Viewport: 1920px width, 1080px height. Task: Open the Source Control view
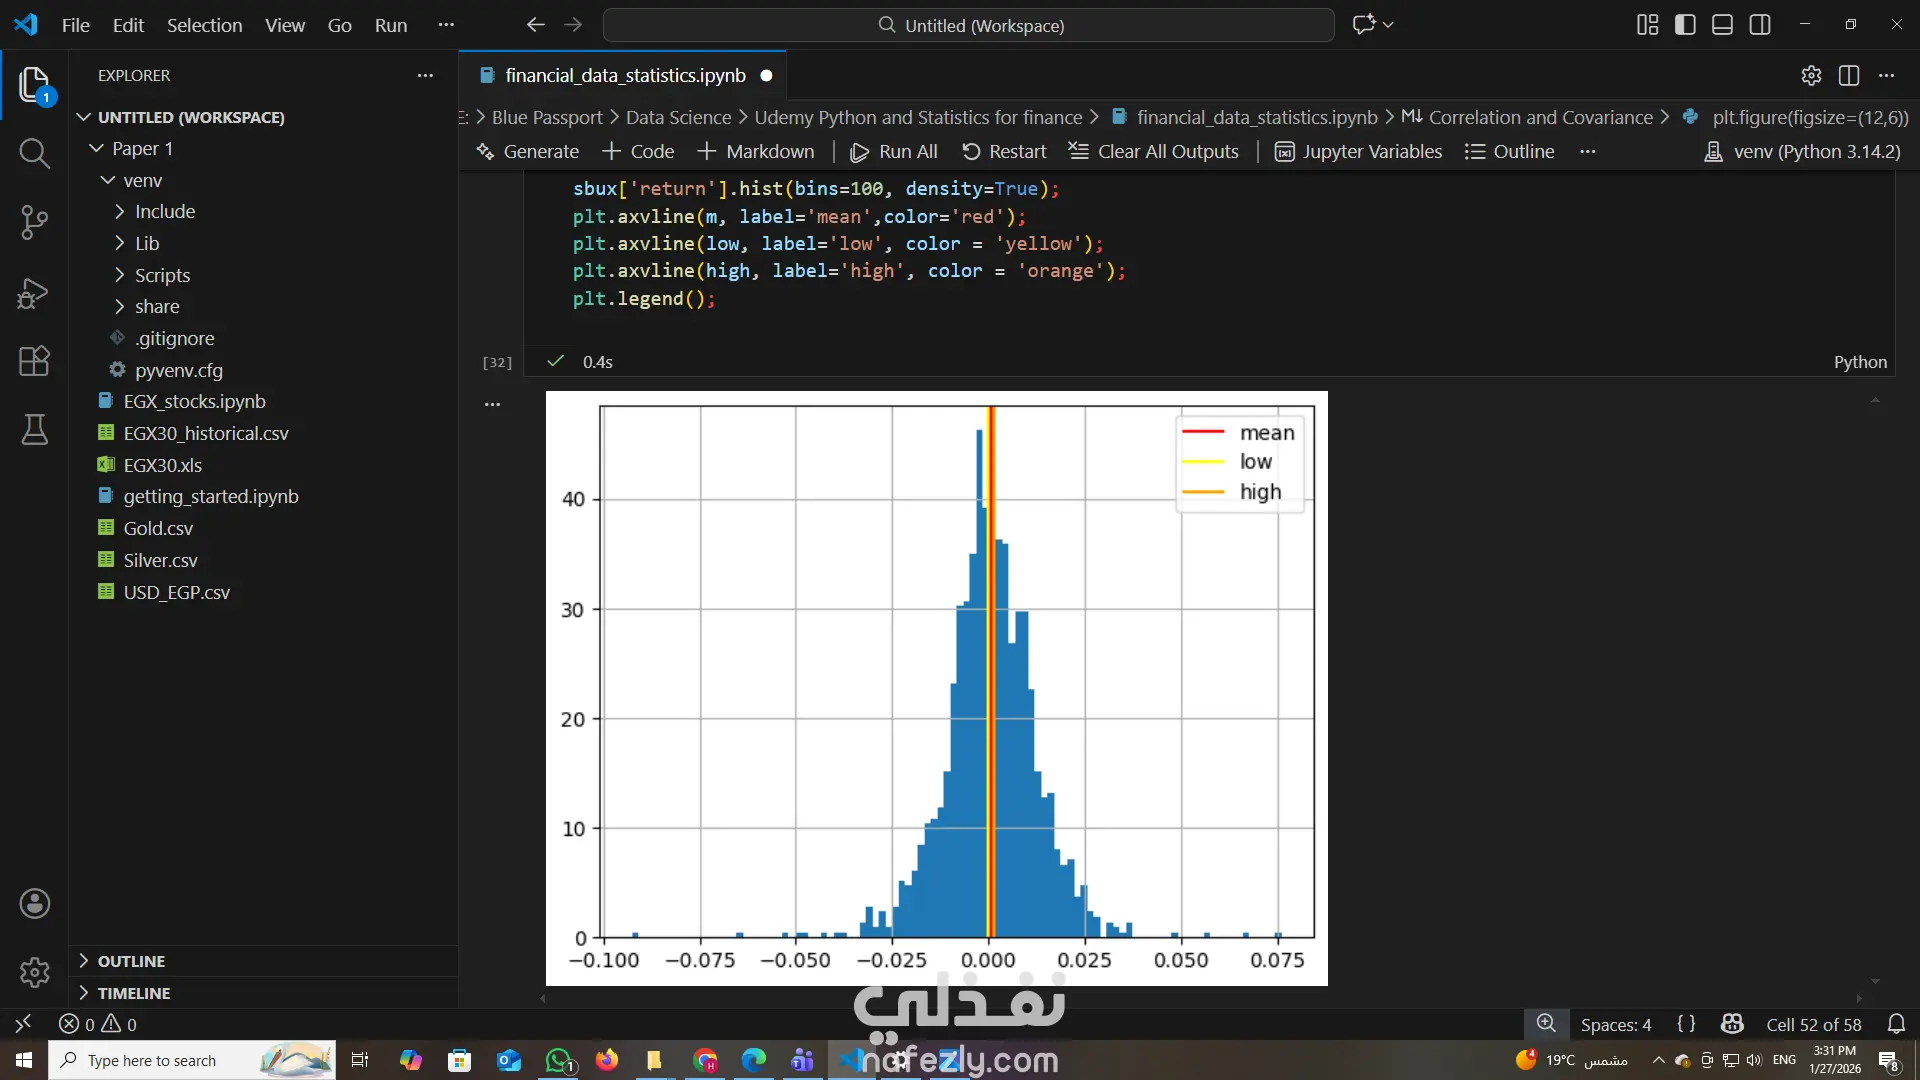pyautogui.click(x=34, y=222)
